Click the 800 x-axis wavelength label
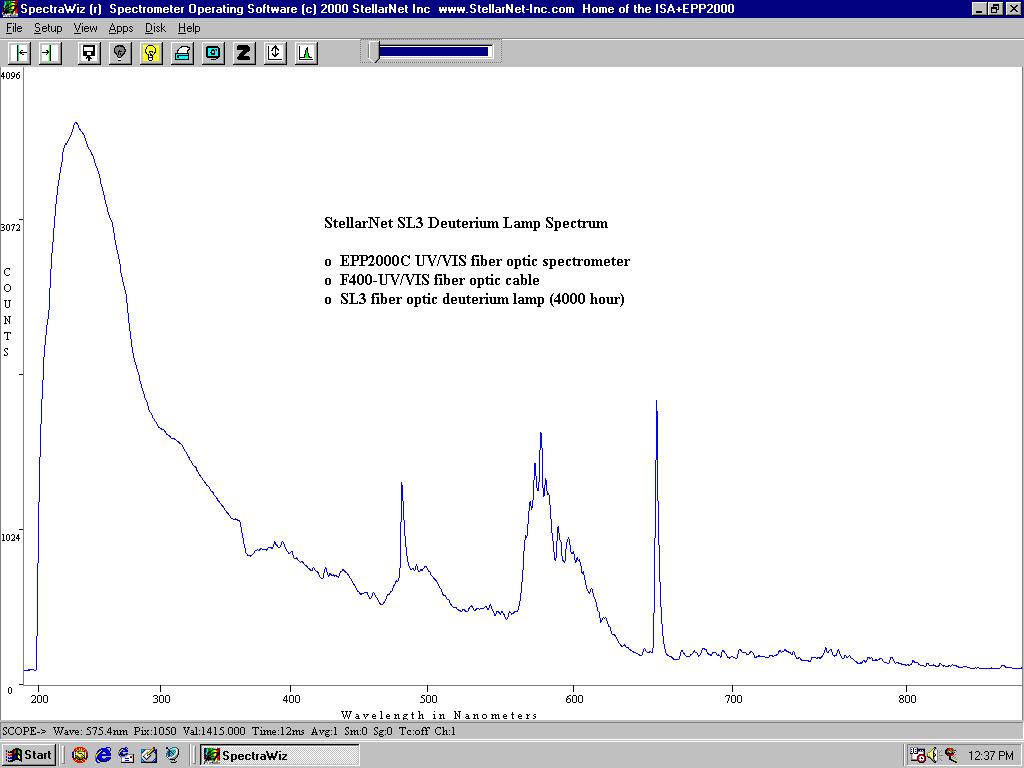 click(907, 699)
